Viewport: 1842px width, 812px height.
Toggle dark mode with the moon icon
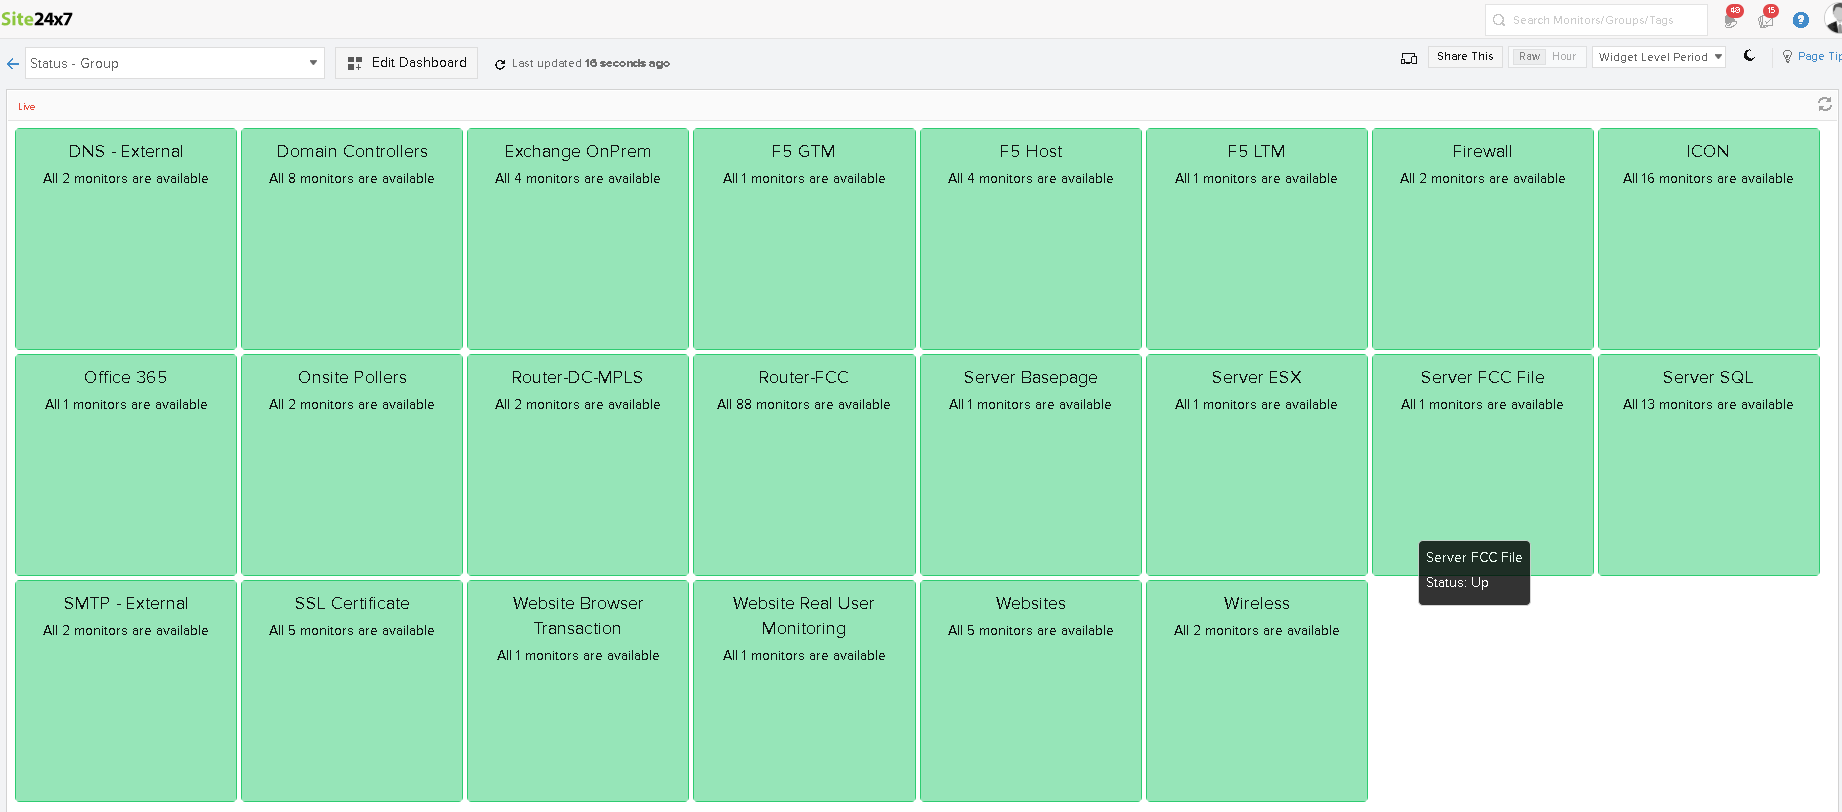point(1749,56)
